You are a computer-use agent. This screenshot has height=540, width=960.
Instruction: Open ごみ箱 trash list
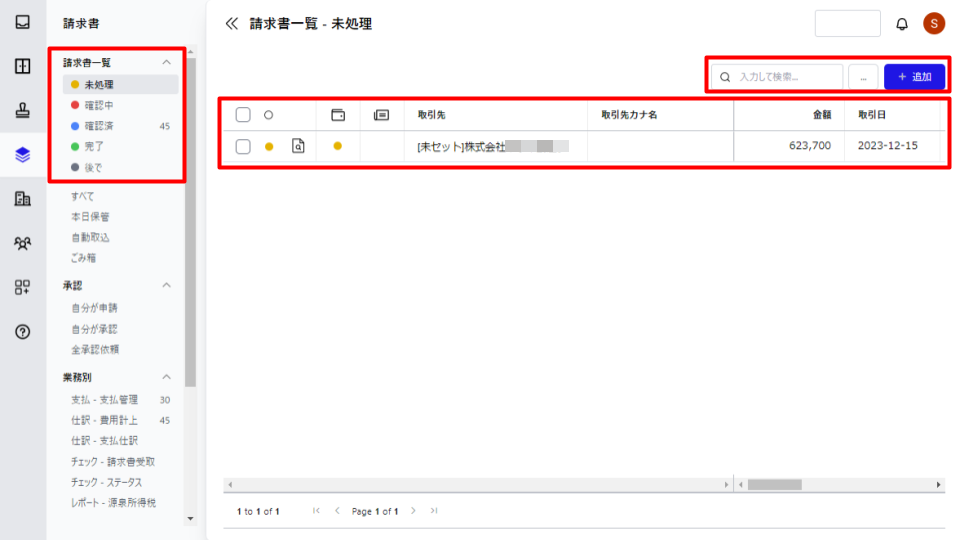point(83,258)
